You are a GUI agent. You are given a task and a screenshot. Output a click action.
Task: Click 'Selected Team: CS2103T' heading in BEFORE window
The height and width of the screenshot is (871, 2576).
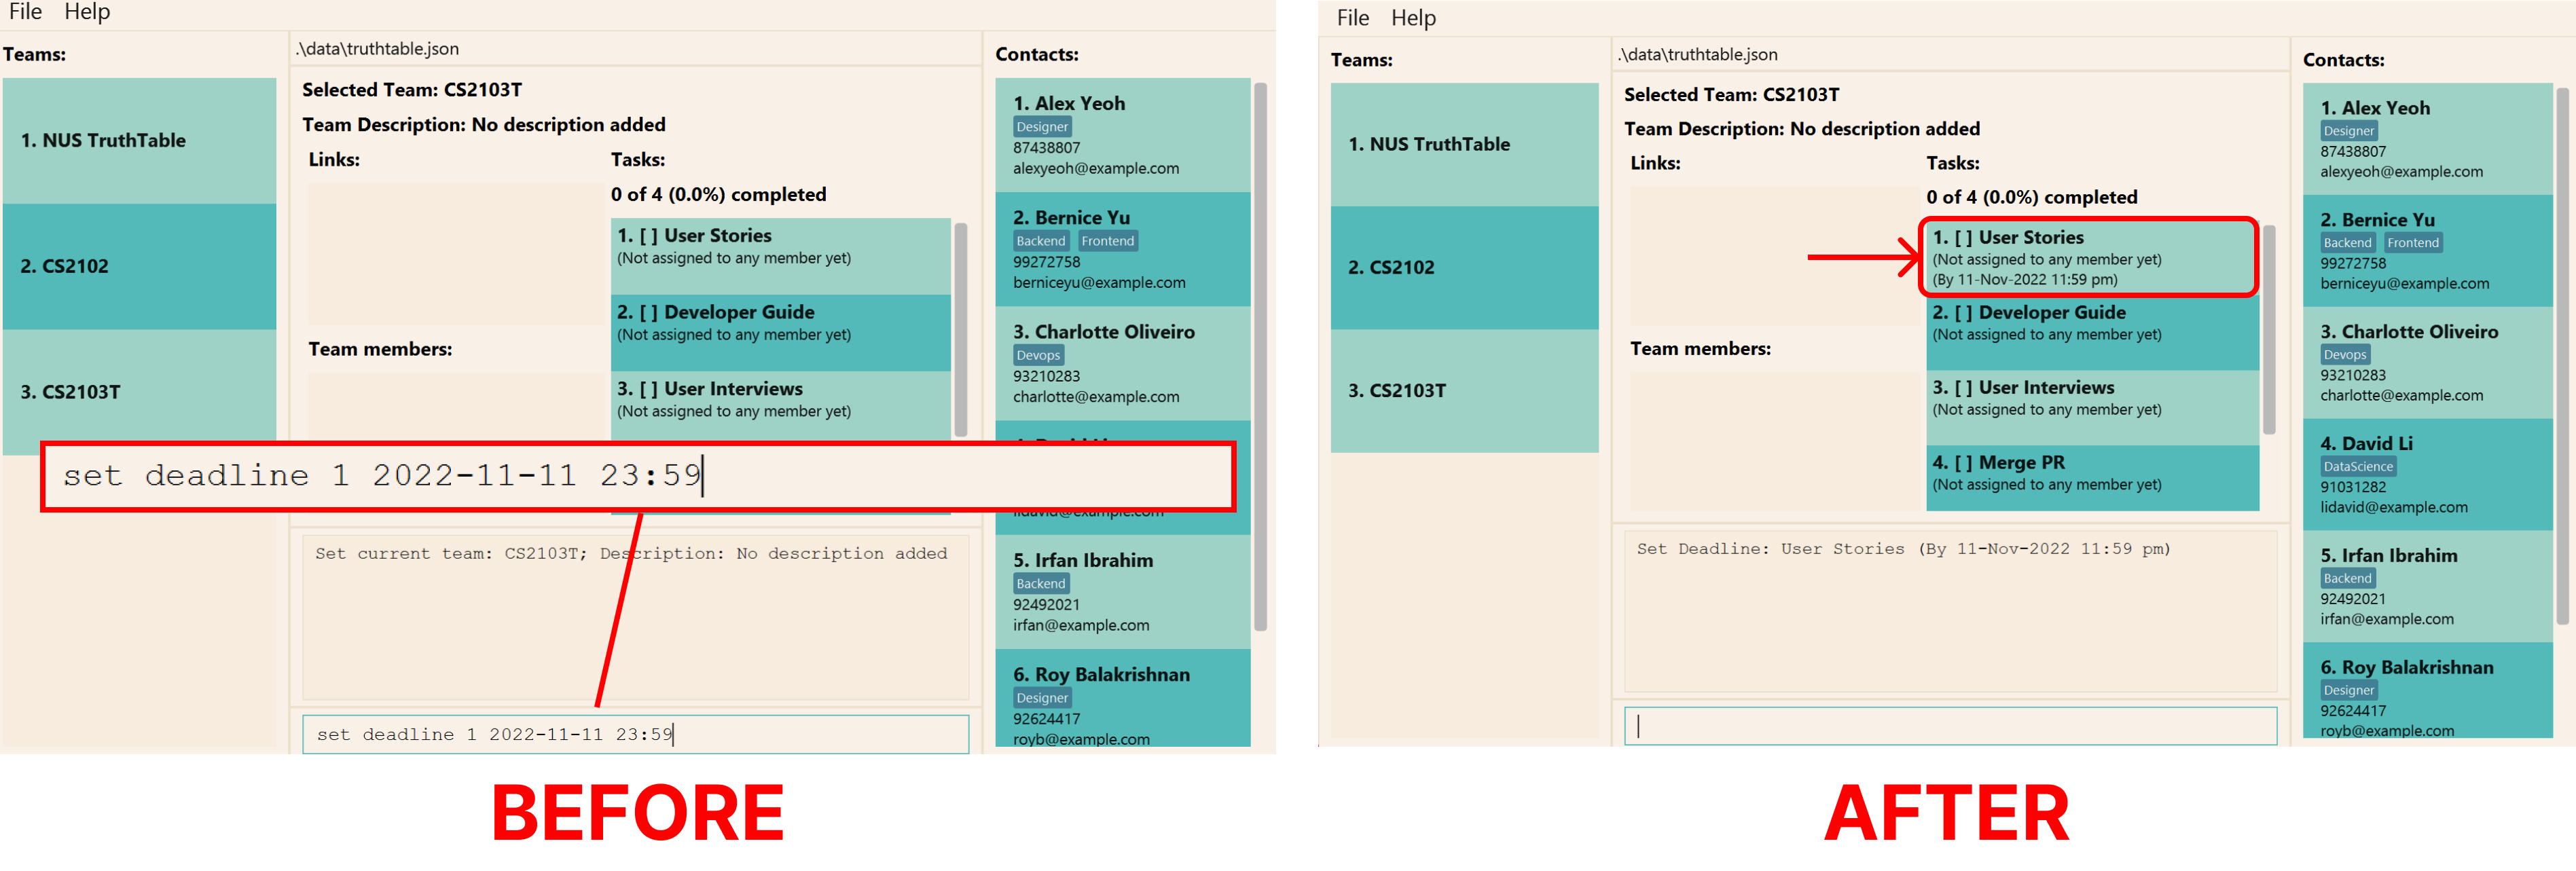click(412, 90)
